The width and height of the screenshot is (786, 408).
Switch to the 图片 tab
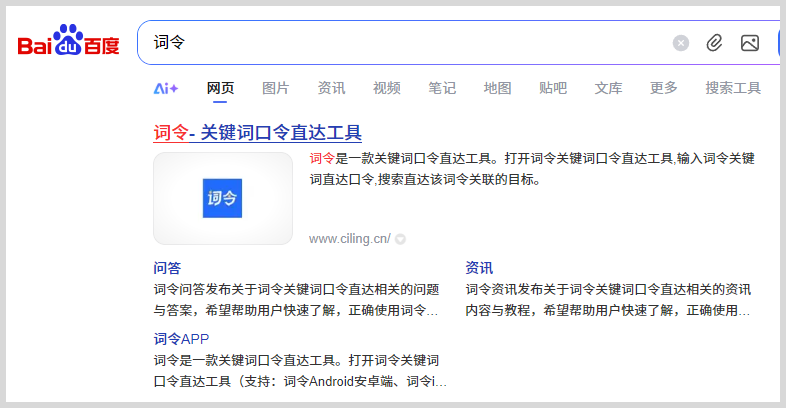tap(276, 88)
